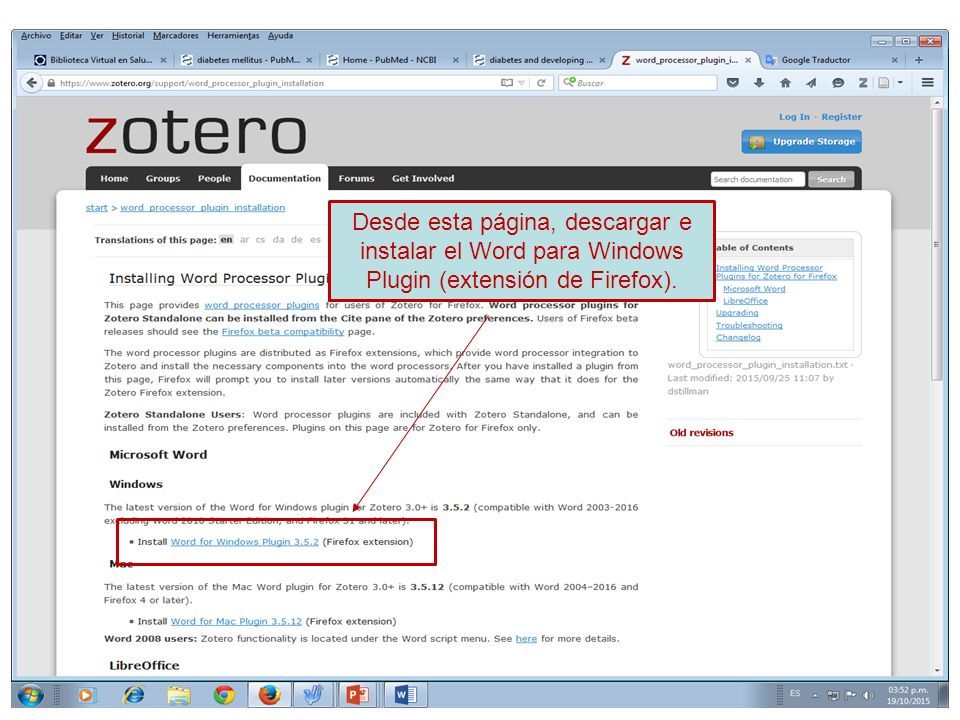
Task: Click the padlock site identity icon
Action: [x=51, y=83]
